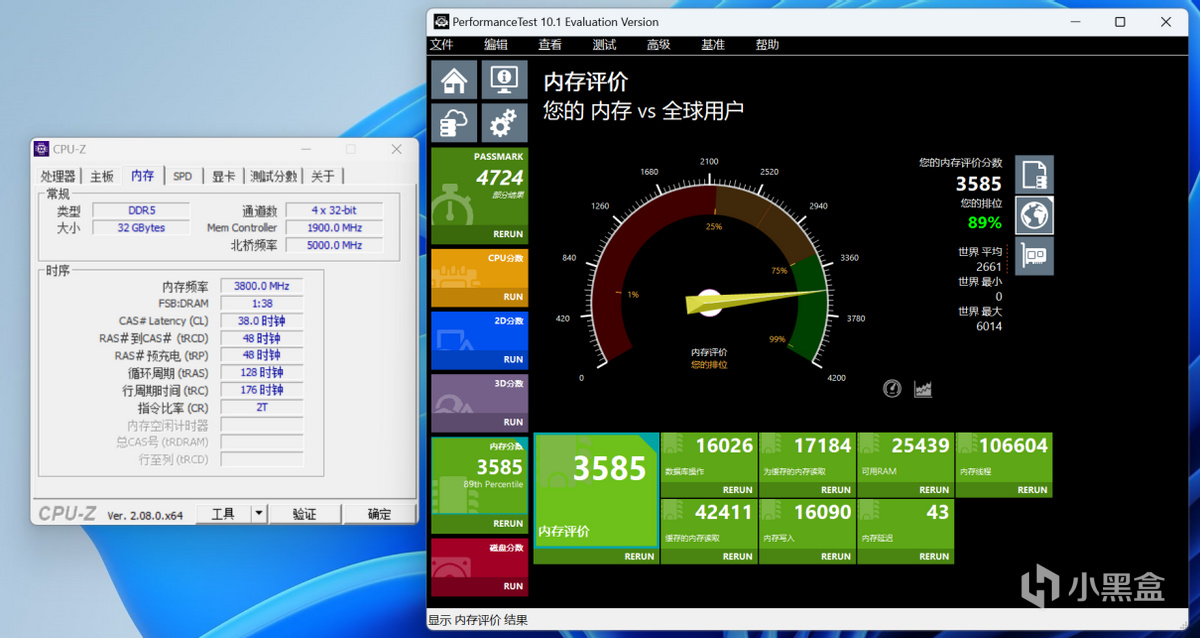Open the 高级 menu
Screen dimensions: 1200x638
coord(658,45)
